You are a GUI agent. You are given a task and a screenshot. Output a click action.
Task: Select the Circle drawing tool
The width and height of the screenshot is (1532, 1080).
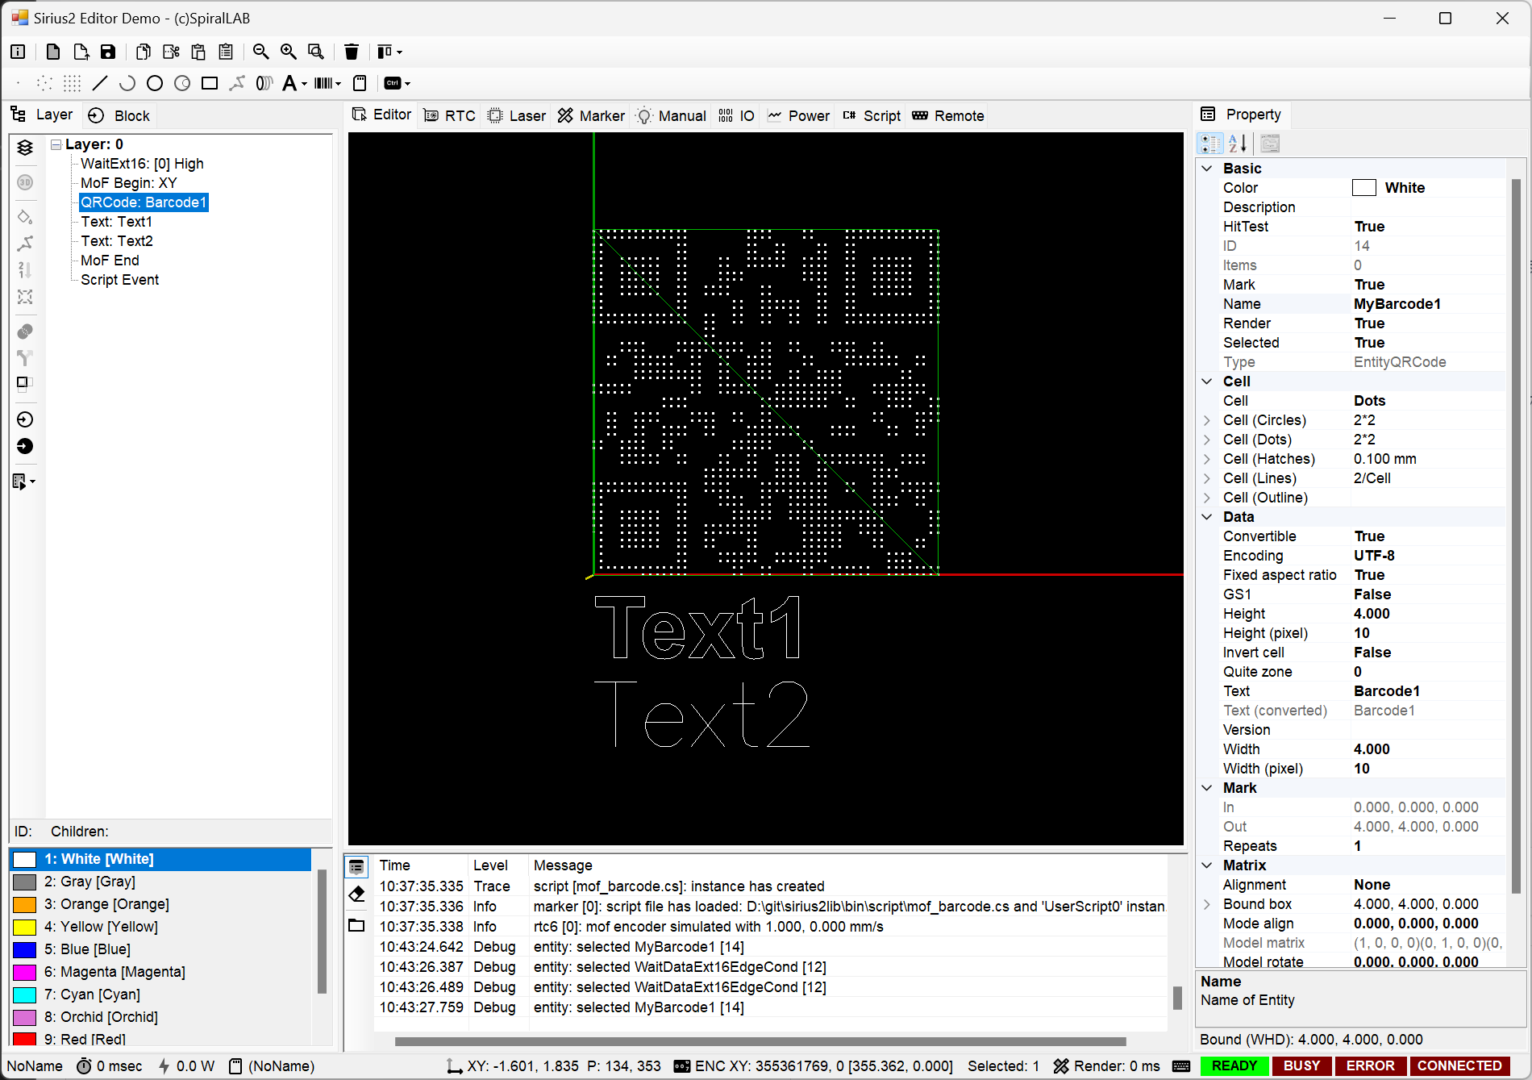(155, 83)
